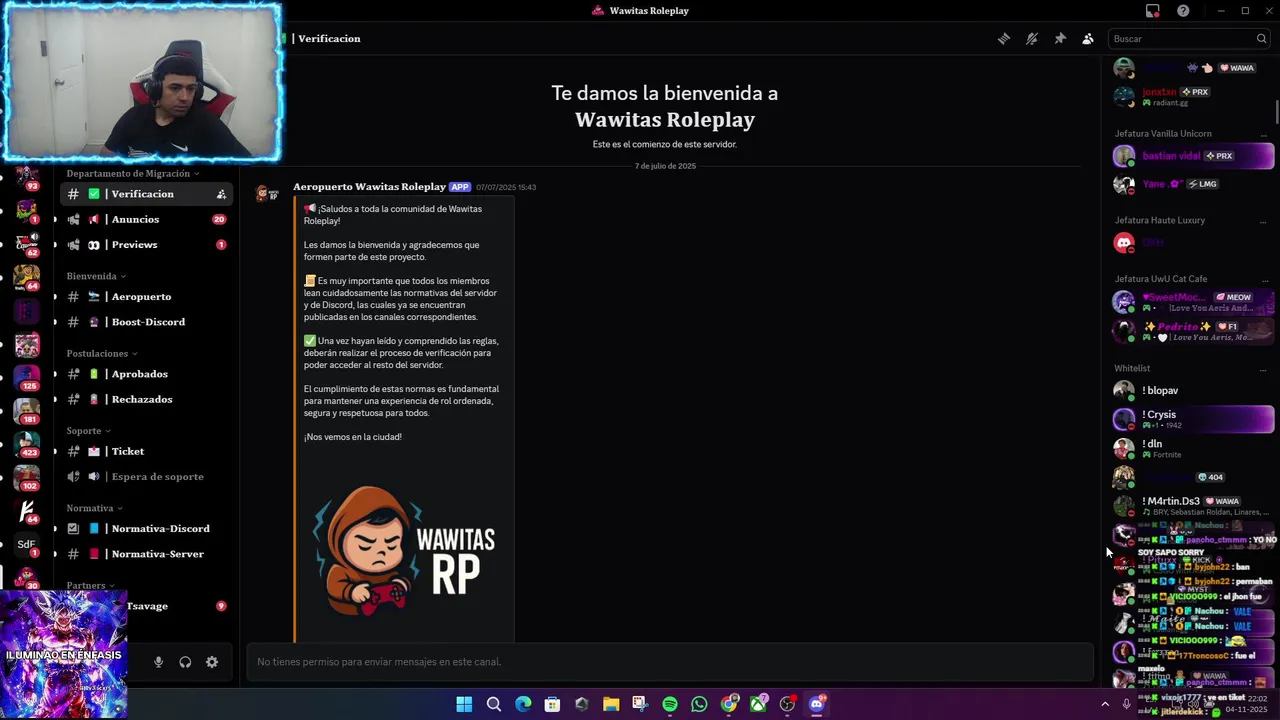Viewport: 1280px width, 720px height.
Task: Show hidden system tray icons chevron
Action: click(1105, 705)
